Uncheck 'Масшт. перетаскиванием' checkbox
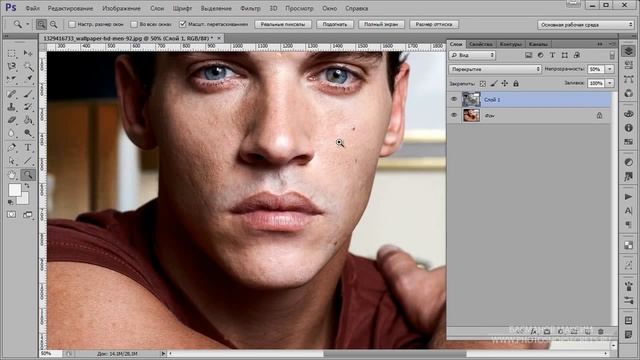 182,24
